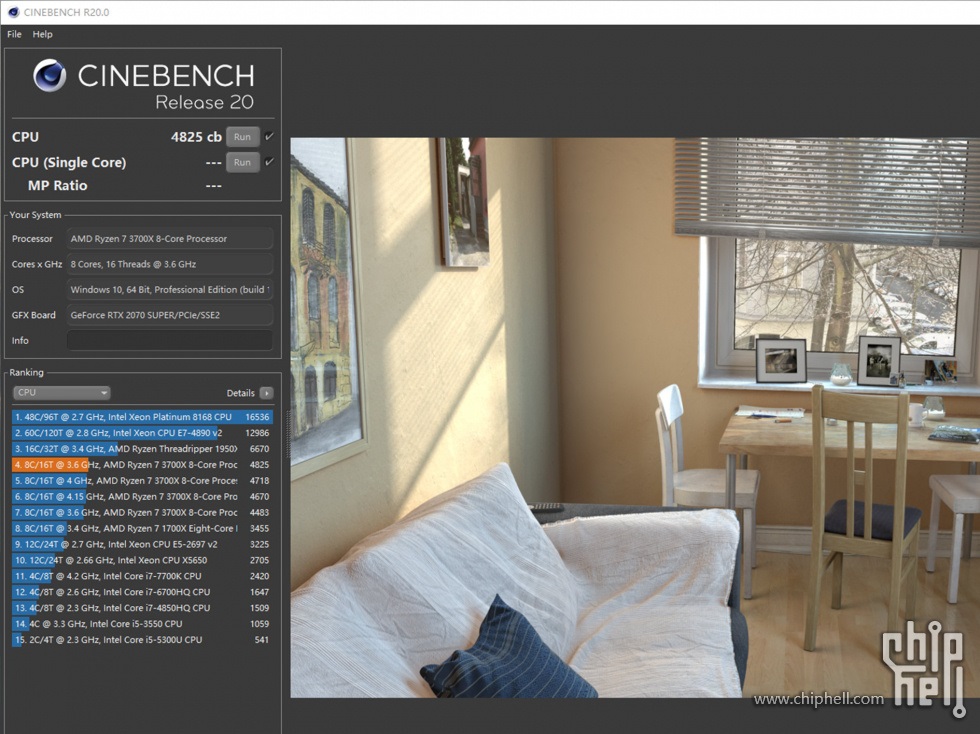
Task: Click the Cores x GHz field
Action: pyautogui.click(x=170, y=264)
